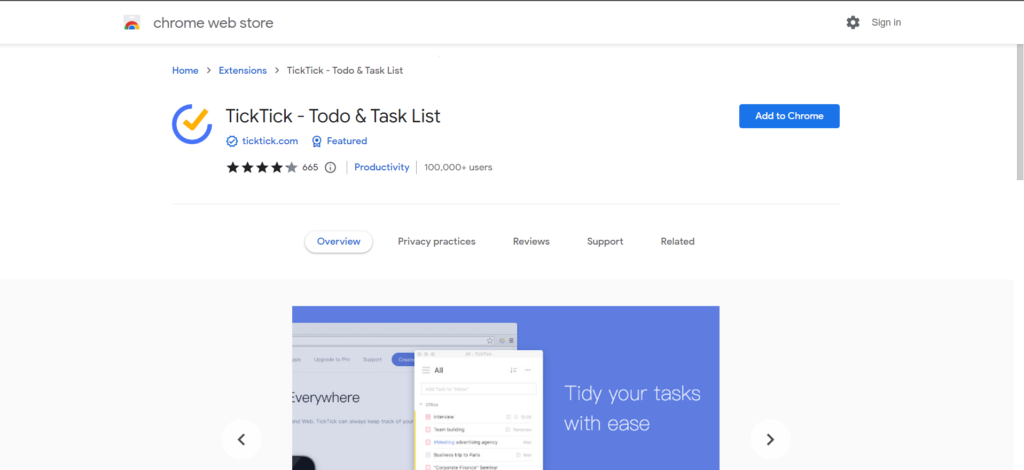Click the verified badge beside ticktick.com
This screenshot has height=470, width=1024.
[x=232, y=141]
